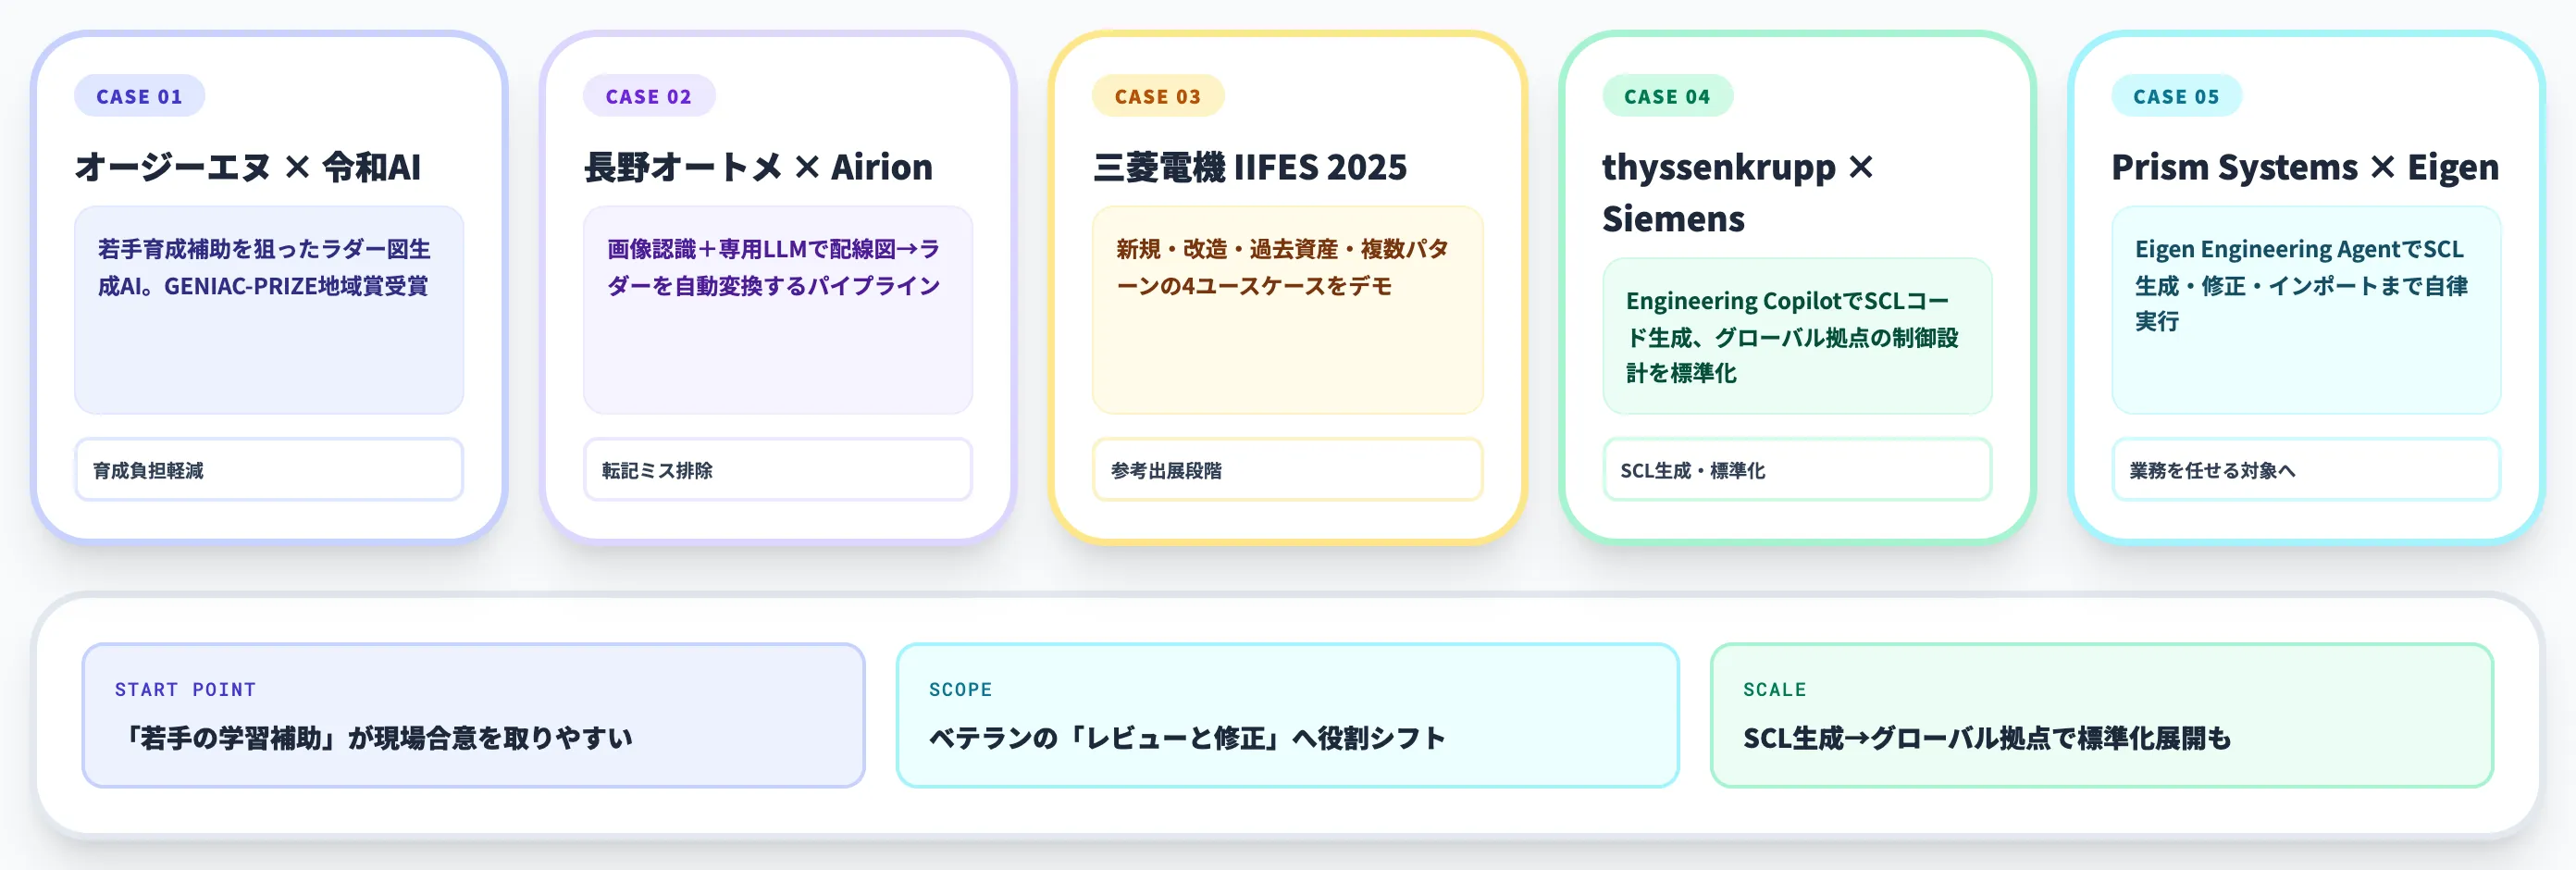This screenshot has width=2576, height=870.
Task: Select the SCALE summary panel
Action: [2101, 715]
